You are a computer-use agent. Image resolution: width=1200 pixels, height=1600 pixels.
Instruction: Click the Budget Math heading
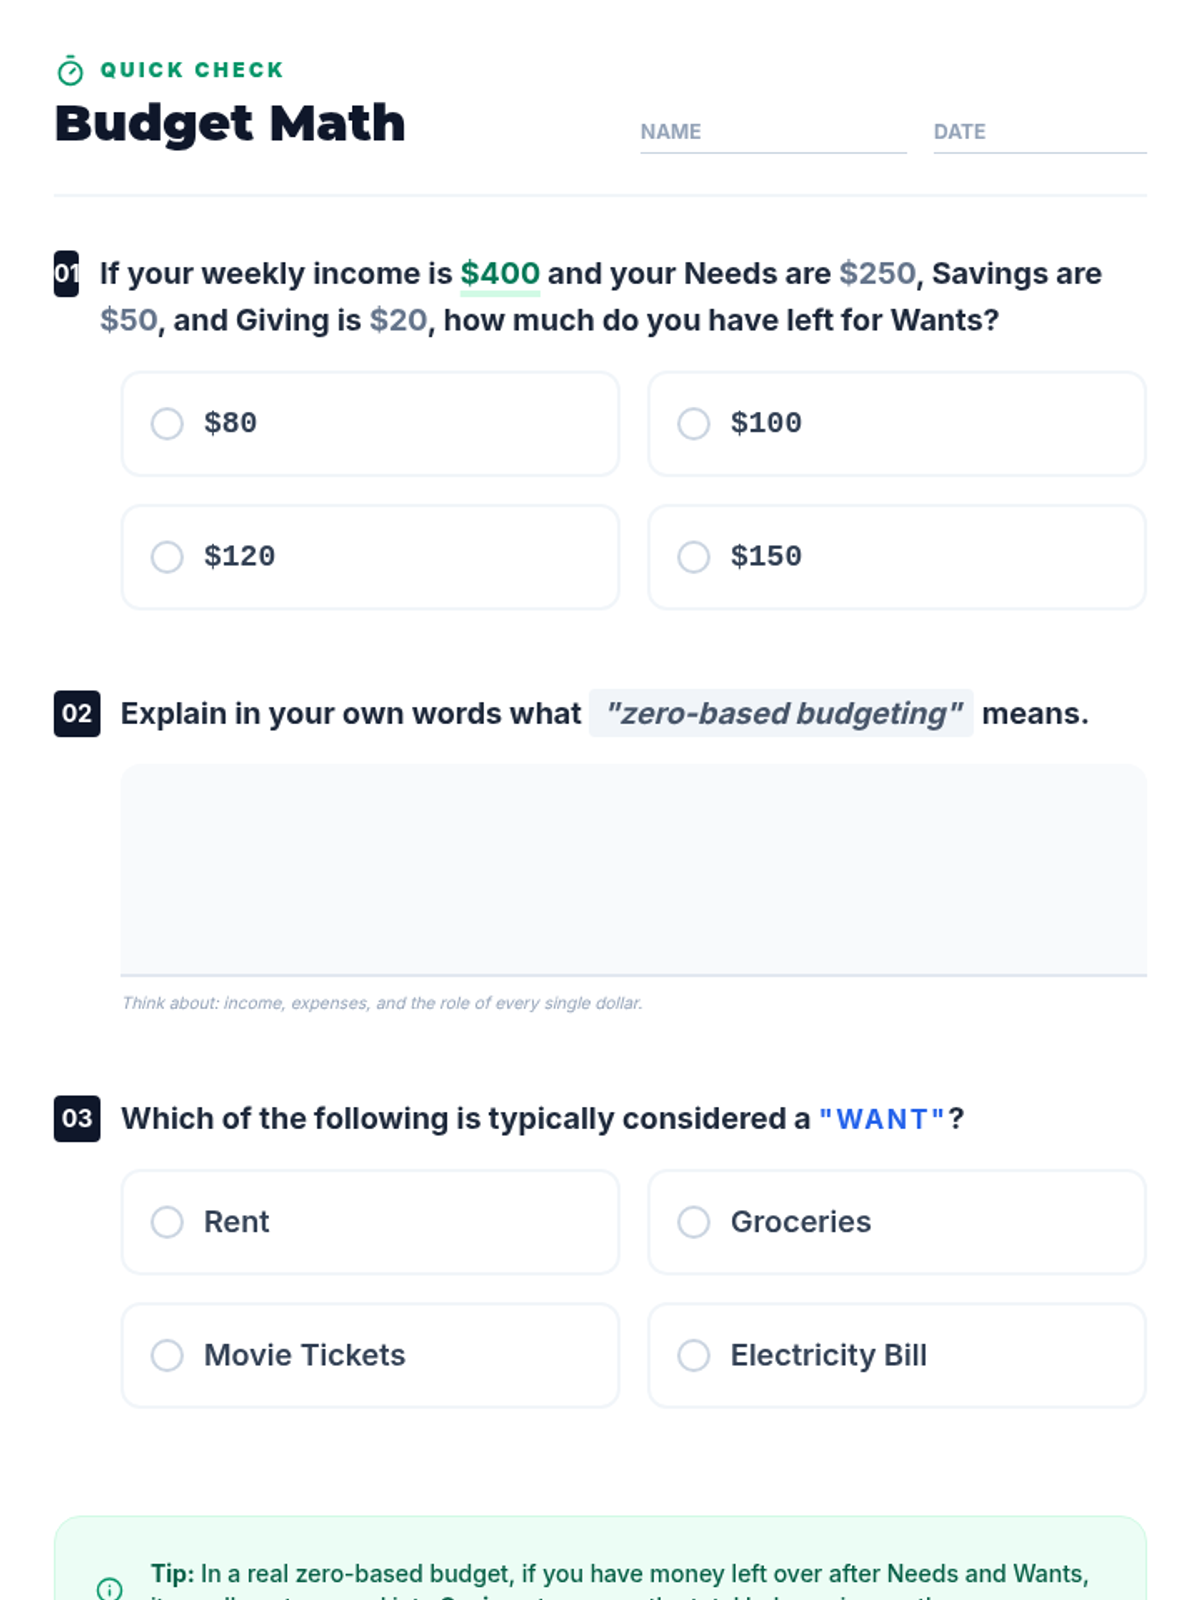click(x=230, y=124)
